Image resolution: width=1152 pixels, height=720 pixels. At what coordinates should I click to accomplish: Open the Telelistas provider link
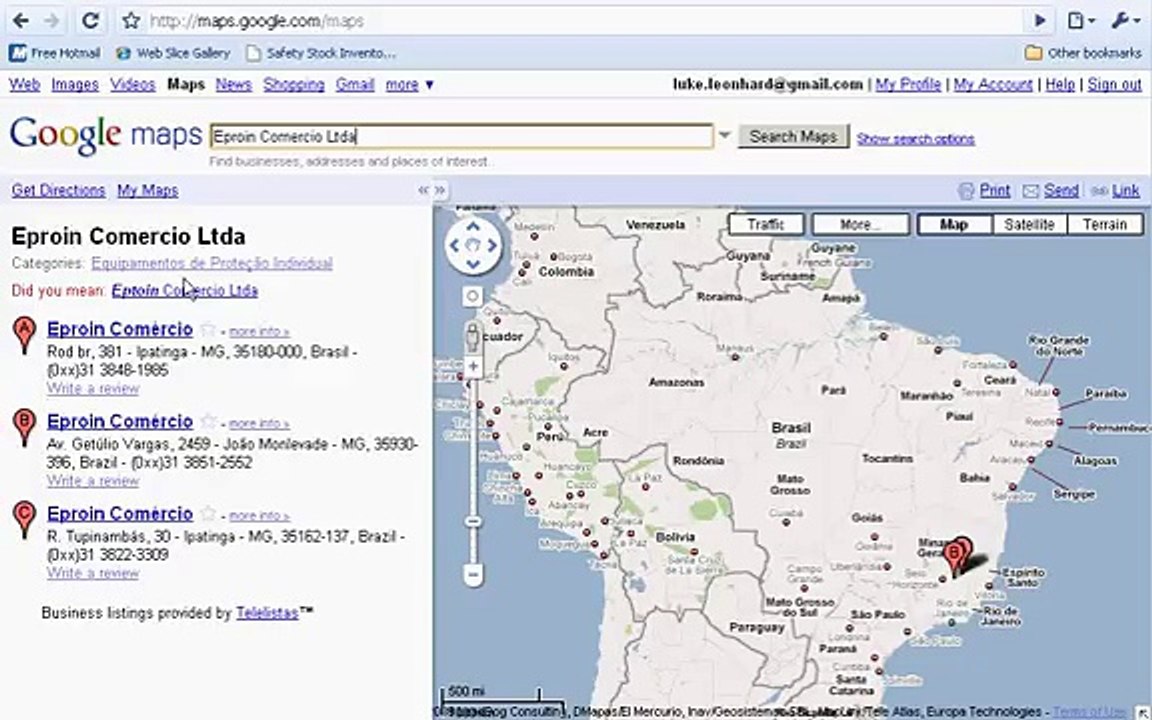(x=267, y=613)
